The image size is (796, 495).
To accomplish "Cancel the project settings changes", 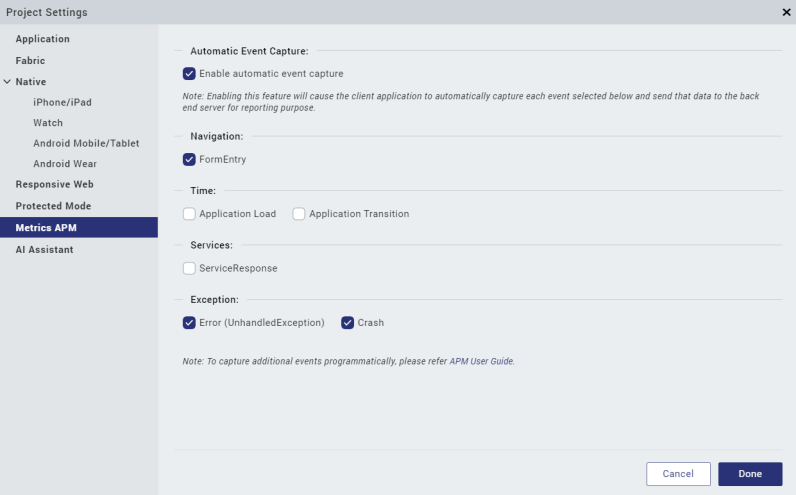I will (x=678, y=474).
